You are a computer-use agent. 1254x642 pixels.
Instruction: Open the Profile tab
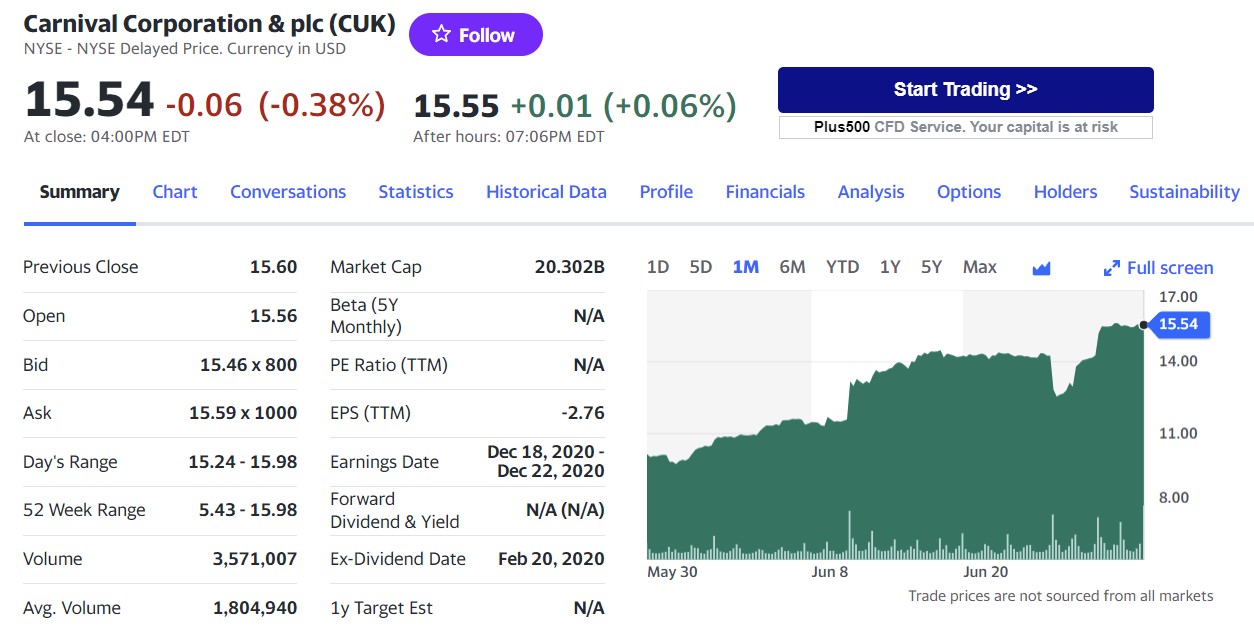click(x=666, y=192)
